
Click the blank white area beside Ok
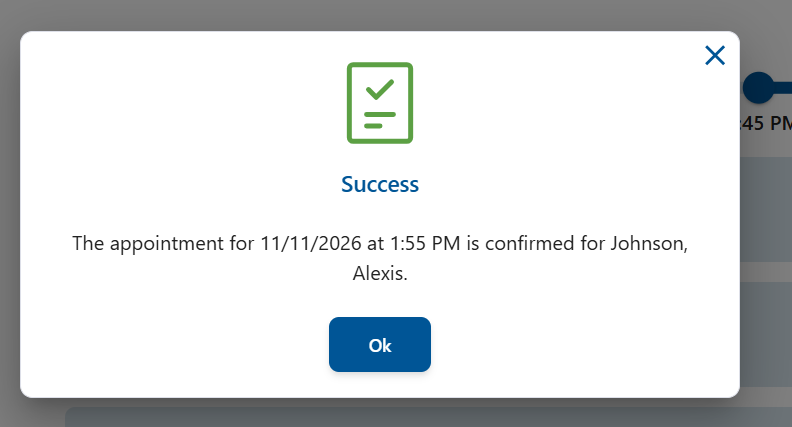[x=560, y=345]
